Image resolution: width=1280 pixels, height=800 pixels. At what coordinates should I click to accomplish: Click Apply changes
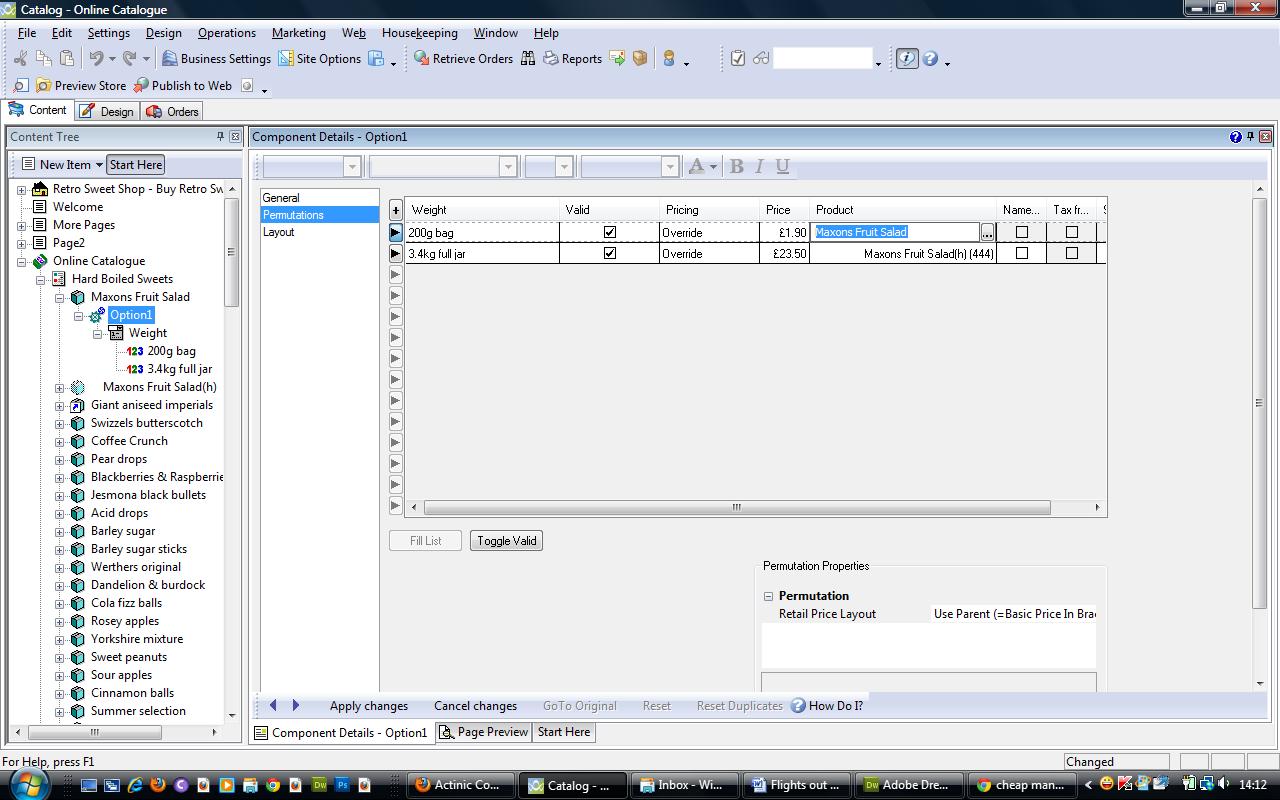coord(368,706)
